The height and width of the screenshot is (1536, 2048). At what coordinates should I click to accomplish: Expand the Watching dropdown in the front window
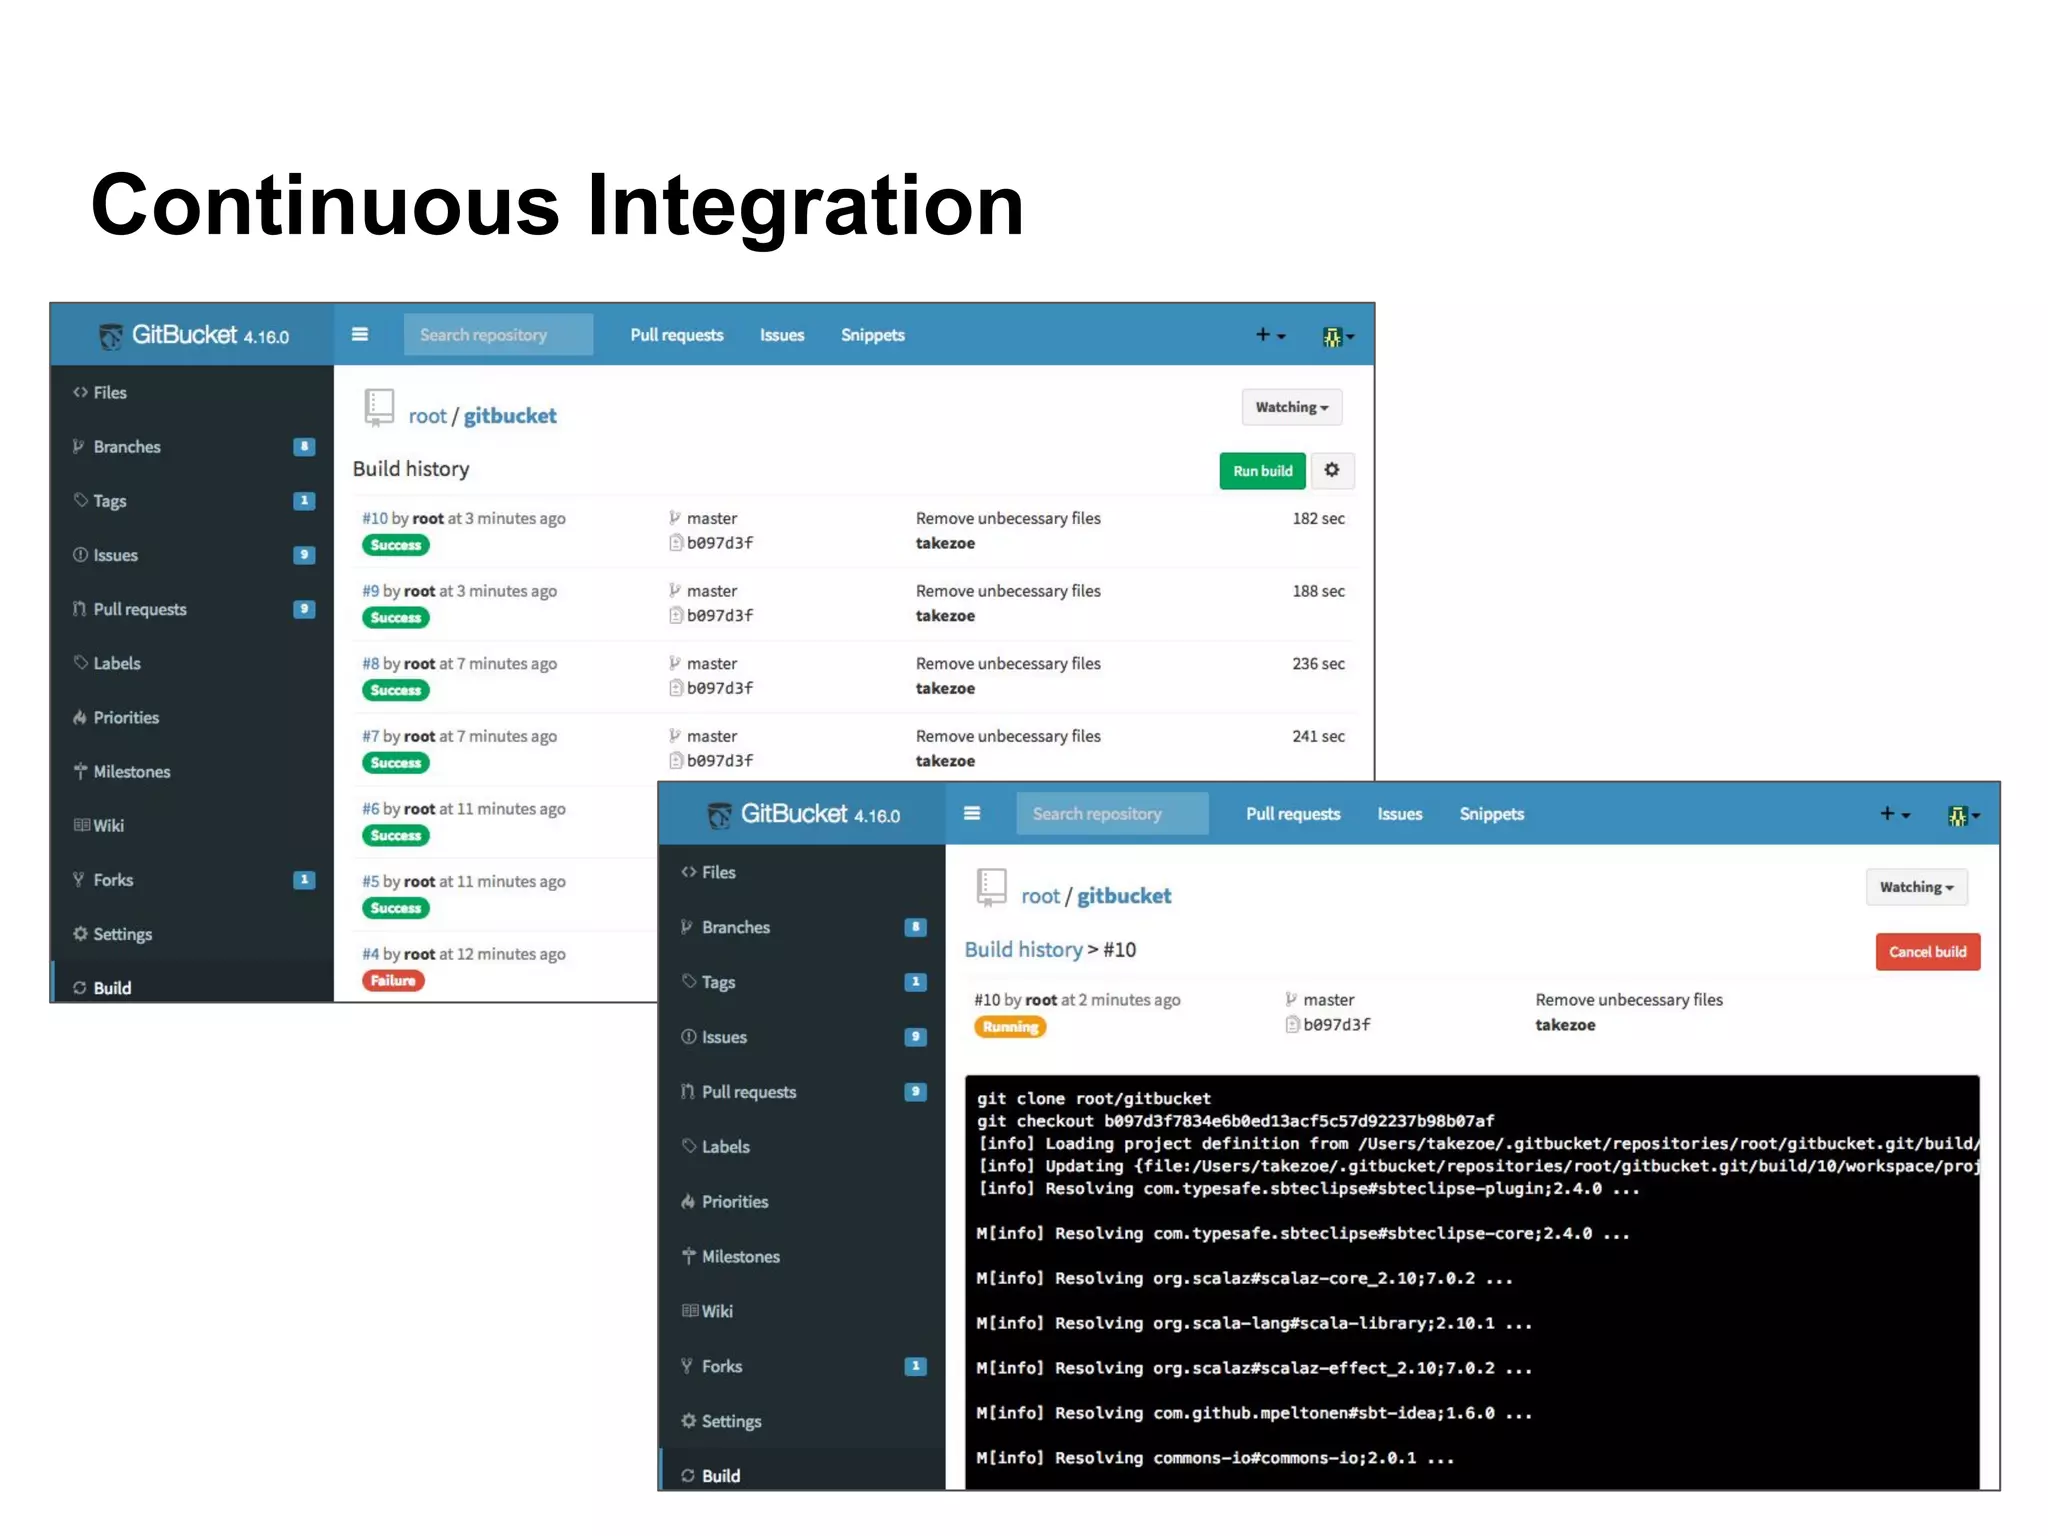click(x=1916, y=887)
